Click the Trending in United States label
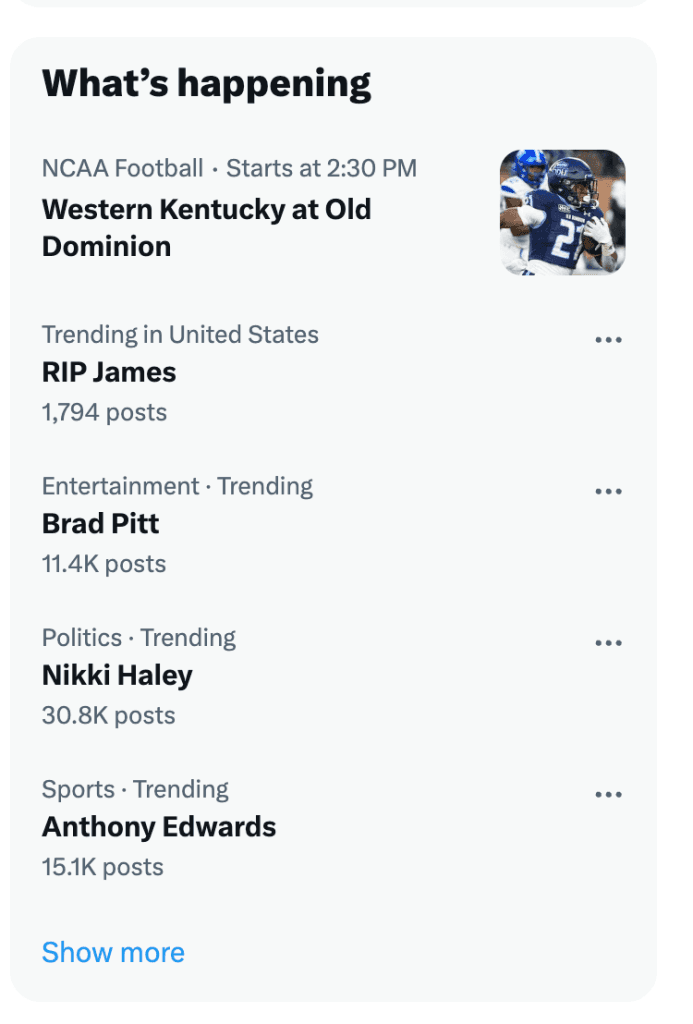 pos(180,335)
